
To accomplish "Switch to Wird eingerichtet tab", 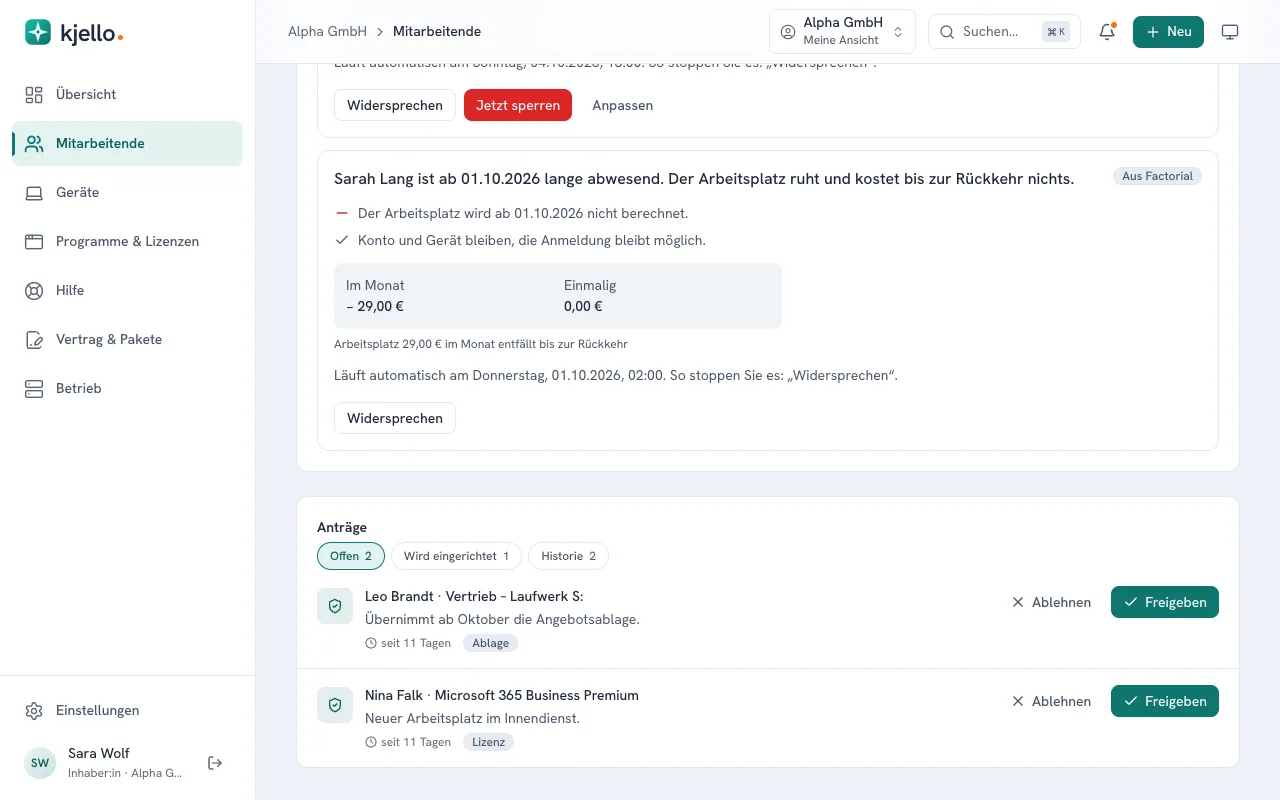I will 456,556.
